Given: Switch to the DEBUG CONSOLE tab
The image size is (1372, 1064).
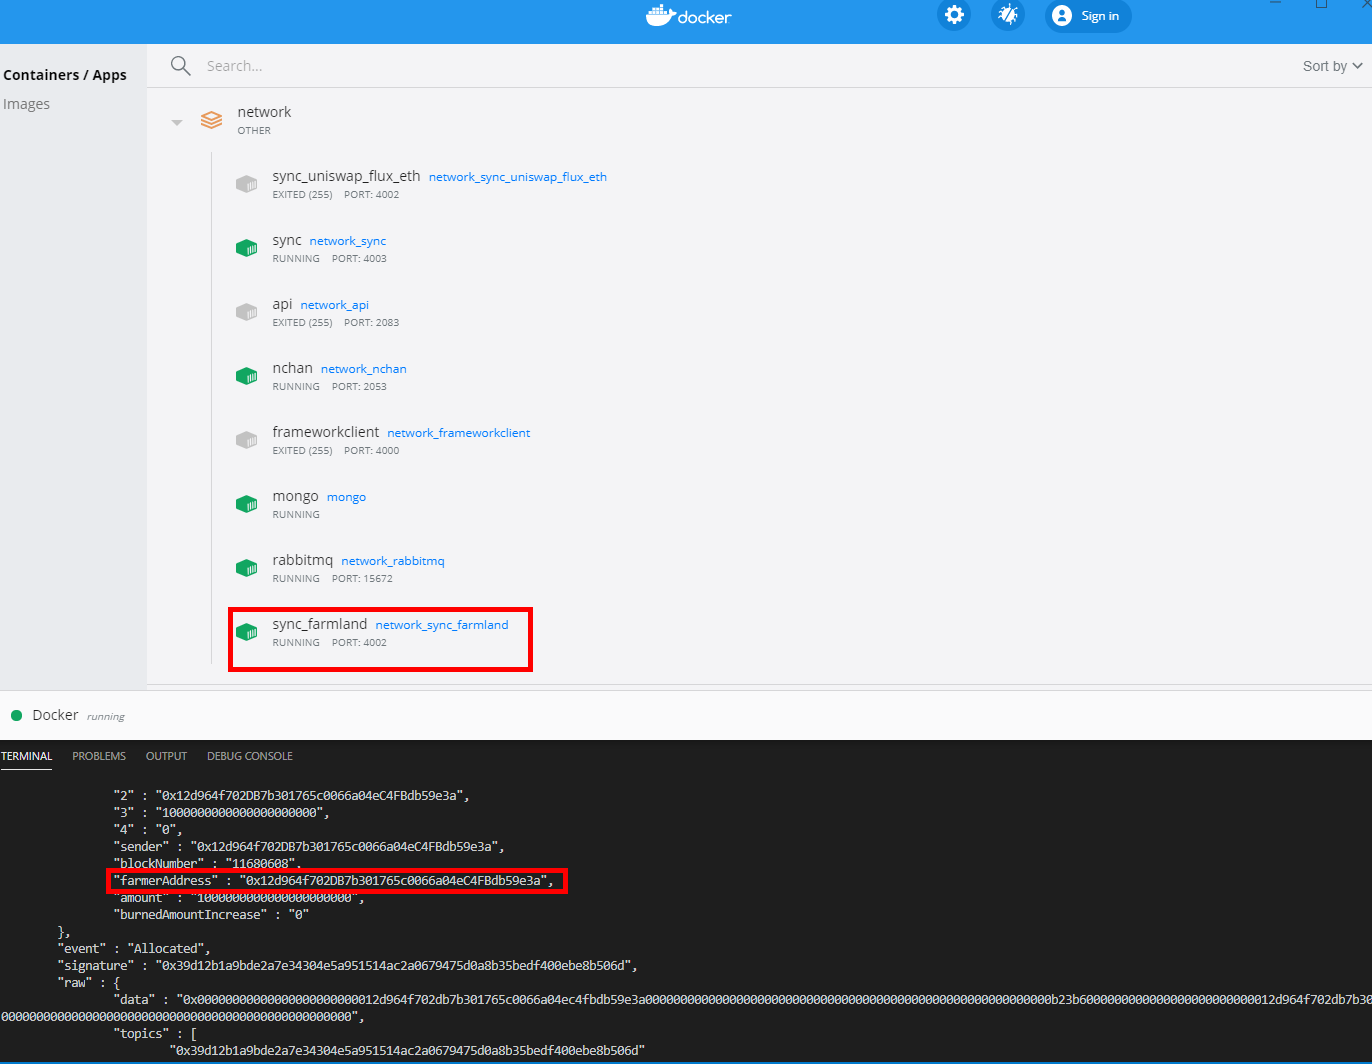Looking at the screenshot, I should [x=250, y=756].
